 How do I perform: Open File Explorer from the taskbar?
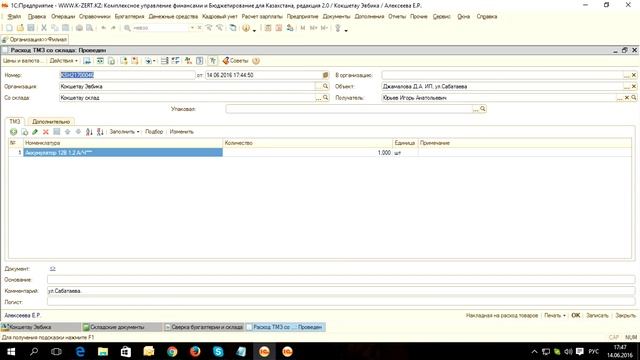[103, 351]
